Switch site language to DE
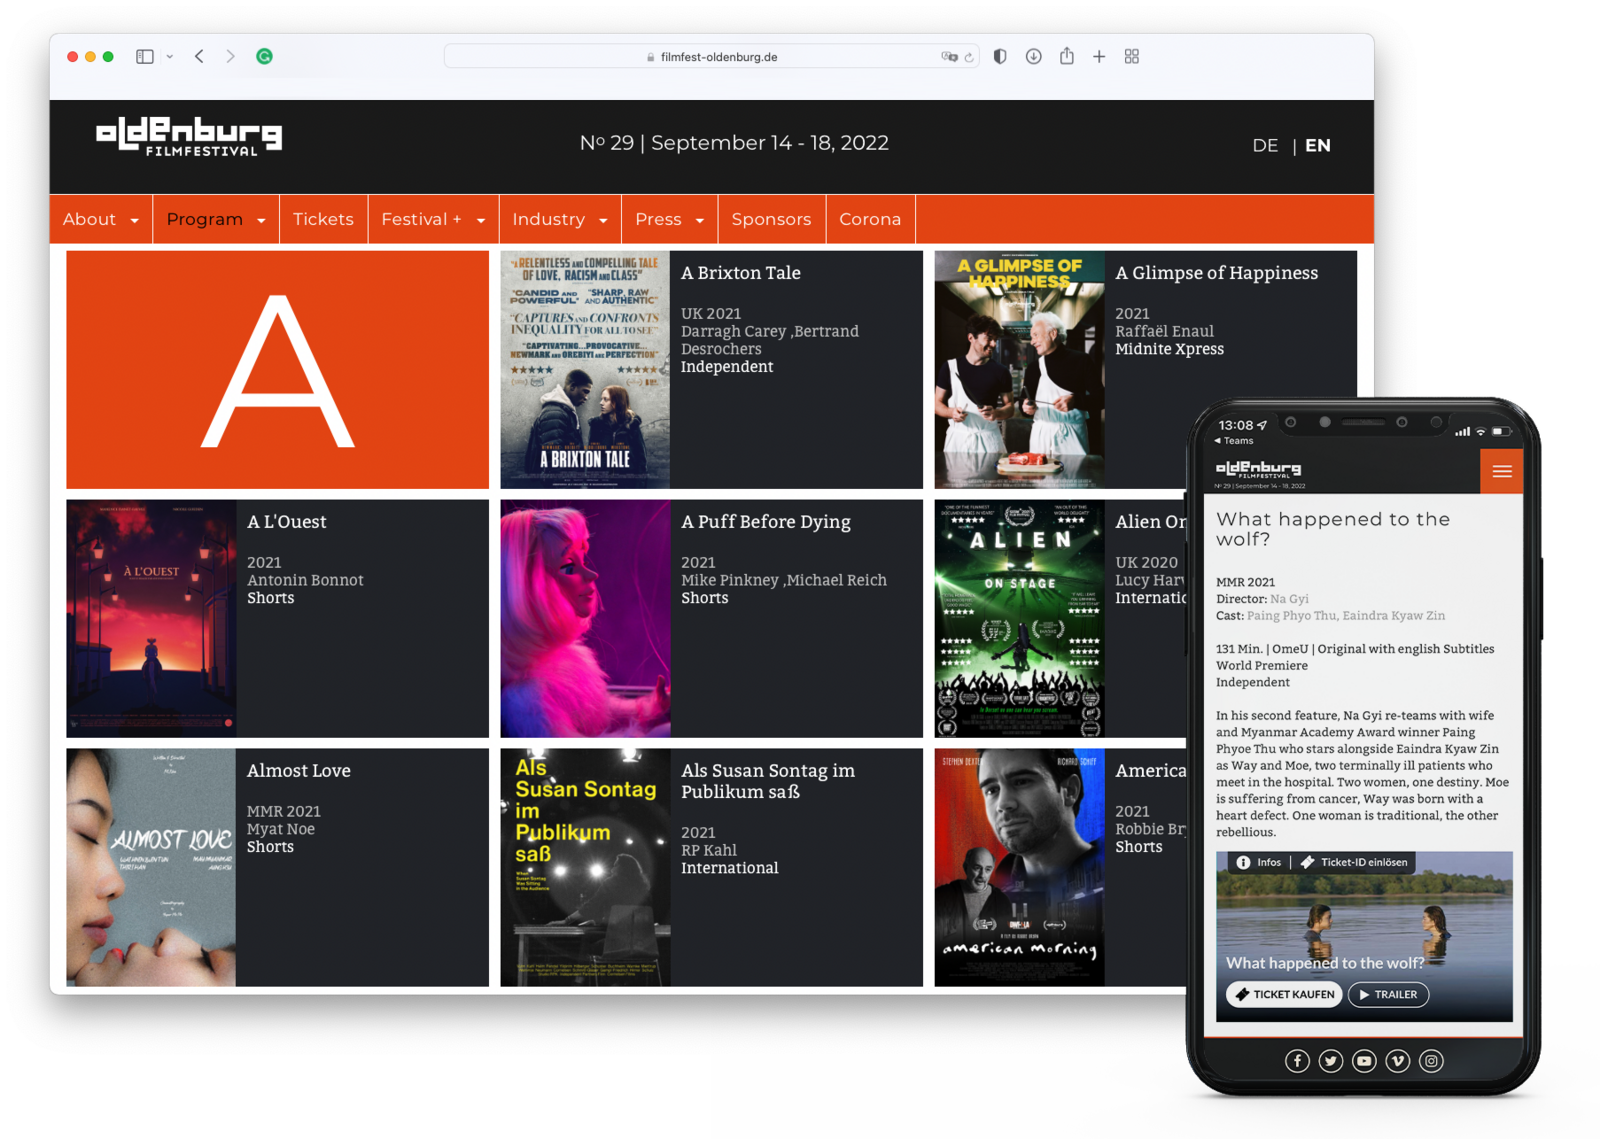Image resolution: width=1600 pixels, height=1139 pixels. (1265, 146)
